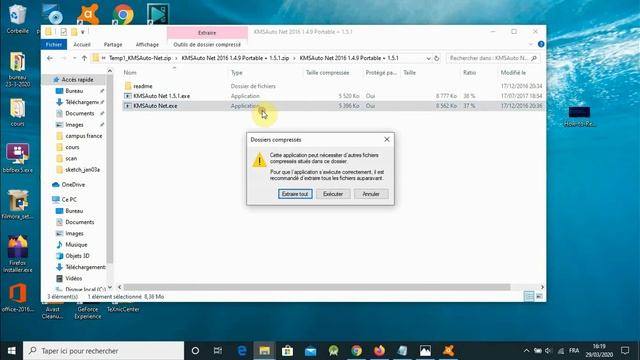The width and height of the screenshot is (640, 360).
Task: Refresh the folder view
Action: pos(437,58)
